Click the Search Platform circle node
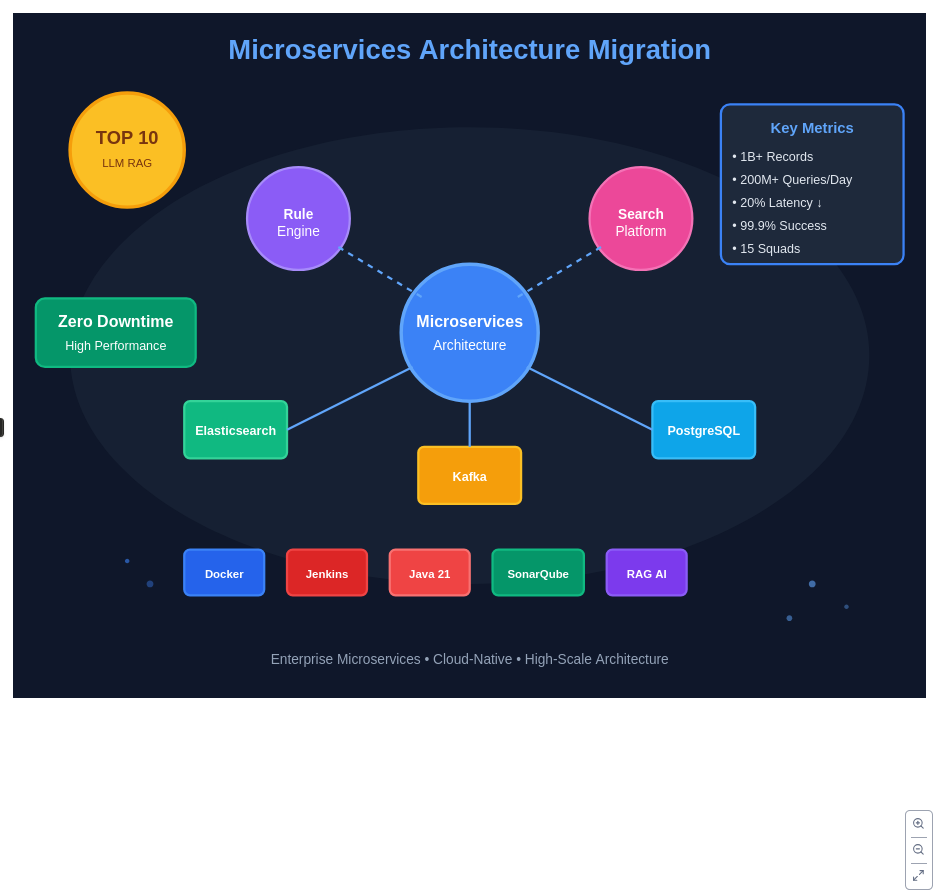 point(640,219)
